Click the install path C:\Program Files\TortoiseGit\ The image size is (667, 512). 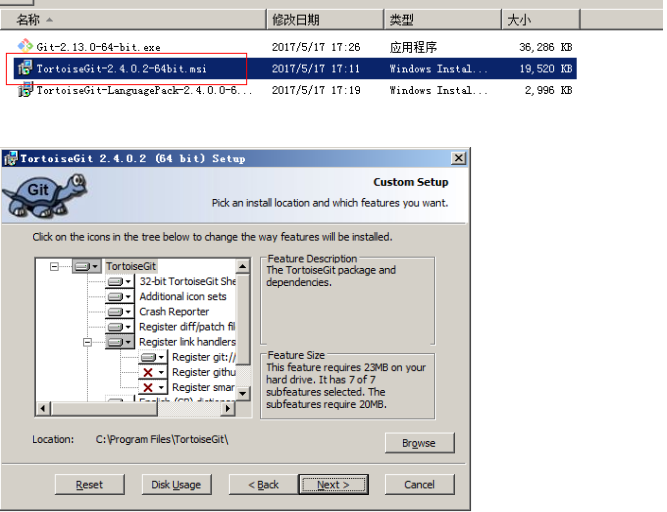(x=162, y=439)
